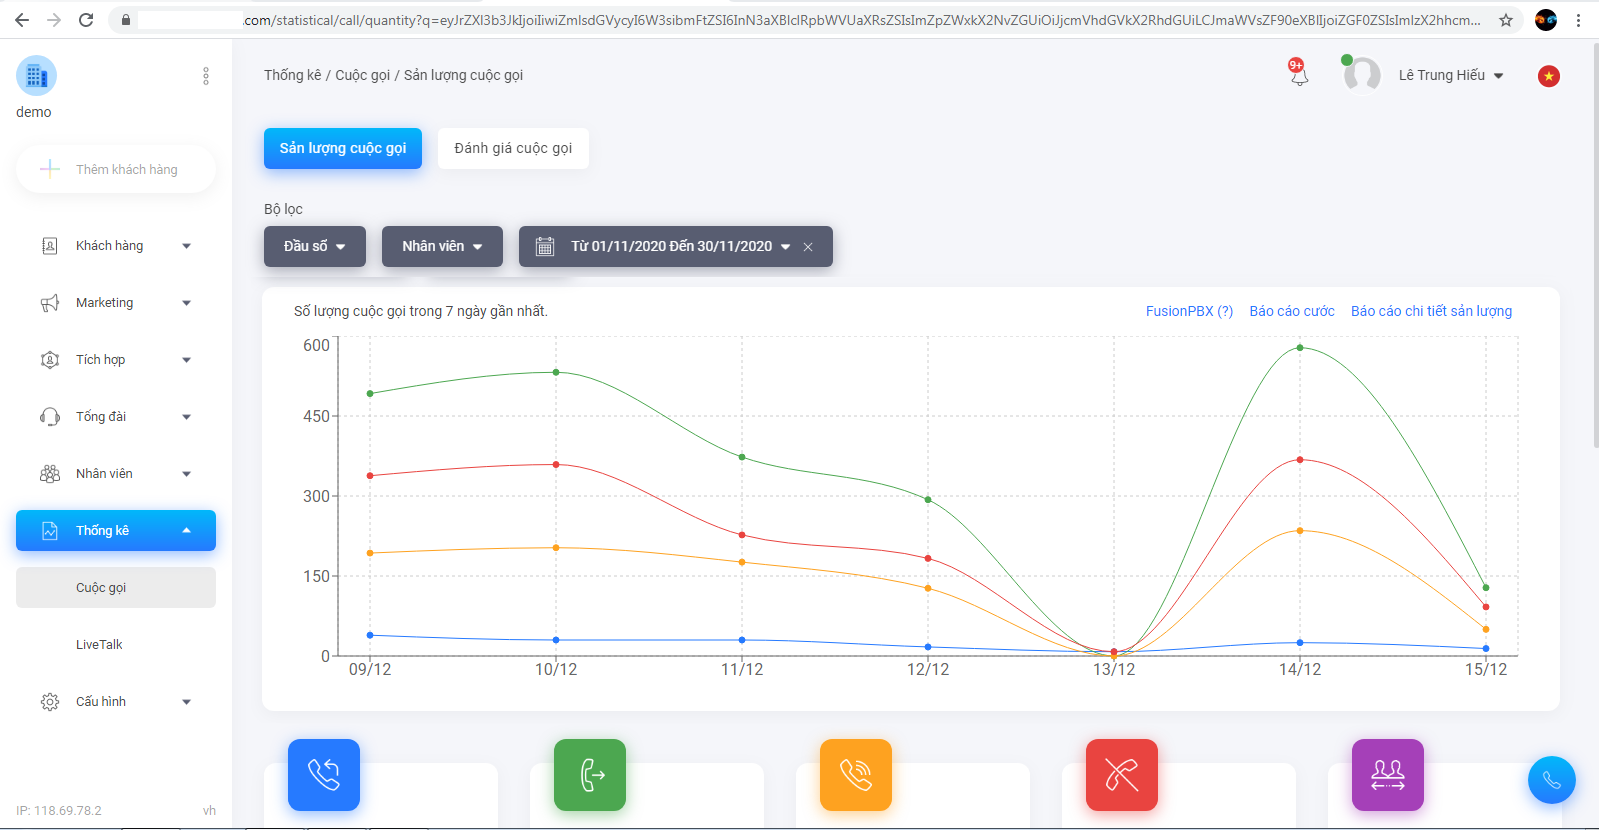Expand the Tổng đài menu arrow
Viewport: 1599px width, 830px height.
tap(186, 417)
